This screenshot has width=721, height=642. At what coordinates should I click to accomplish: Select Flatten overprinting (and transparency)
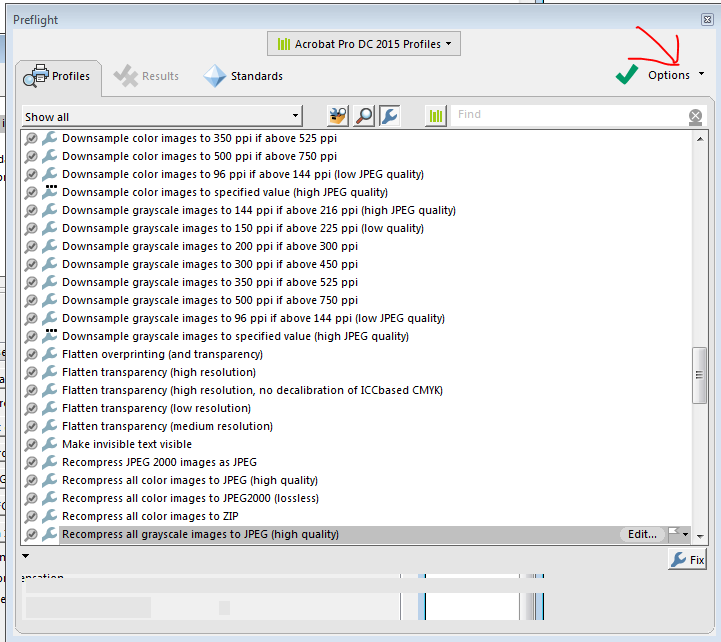point(162,354)
